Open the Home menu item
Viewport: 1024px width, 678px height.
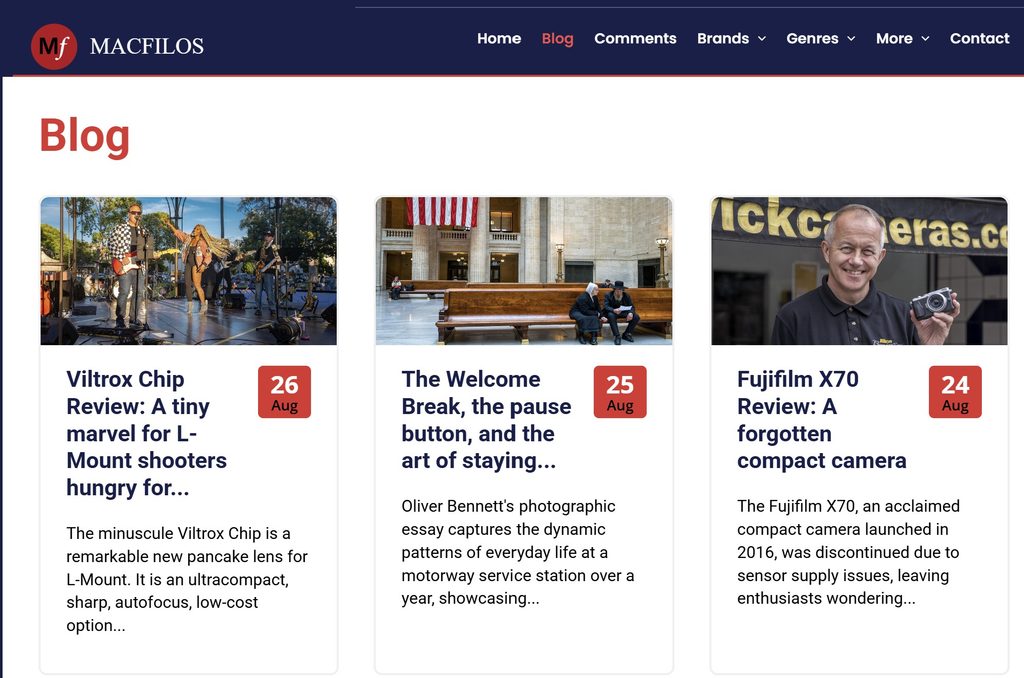[x=499, y=39]
